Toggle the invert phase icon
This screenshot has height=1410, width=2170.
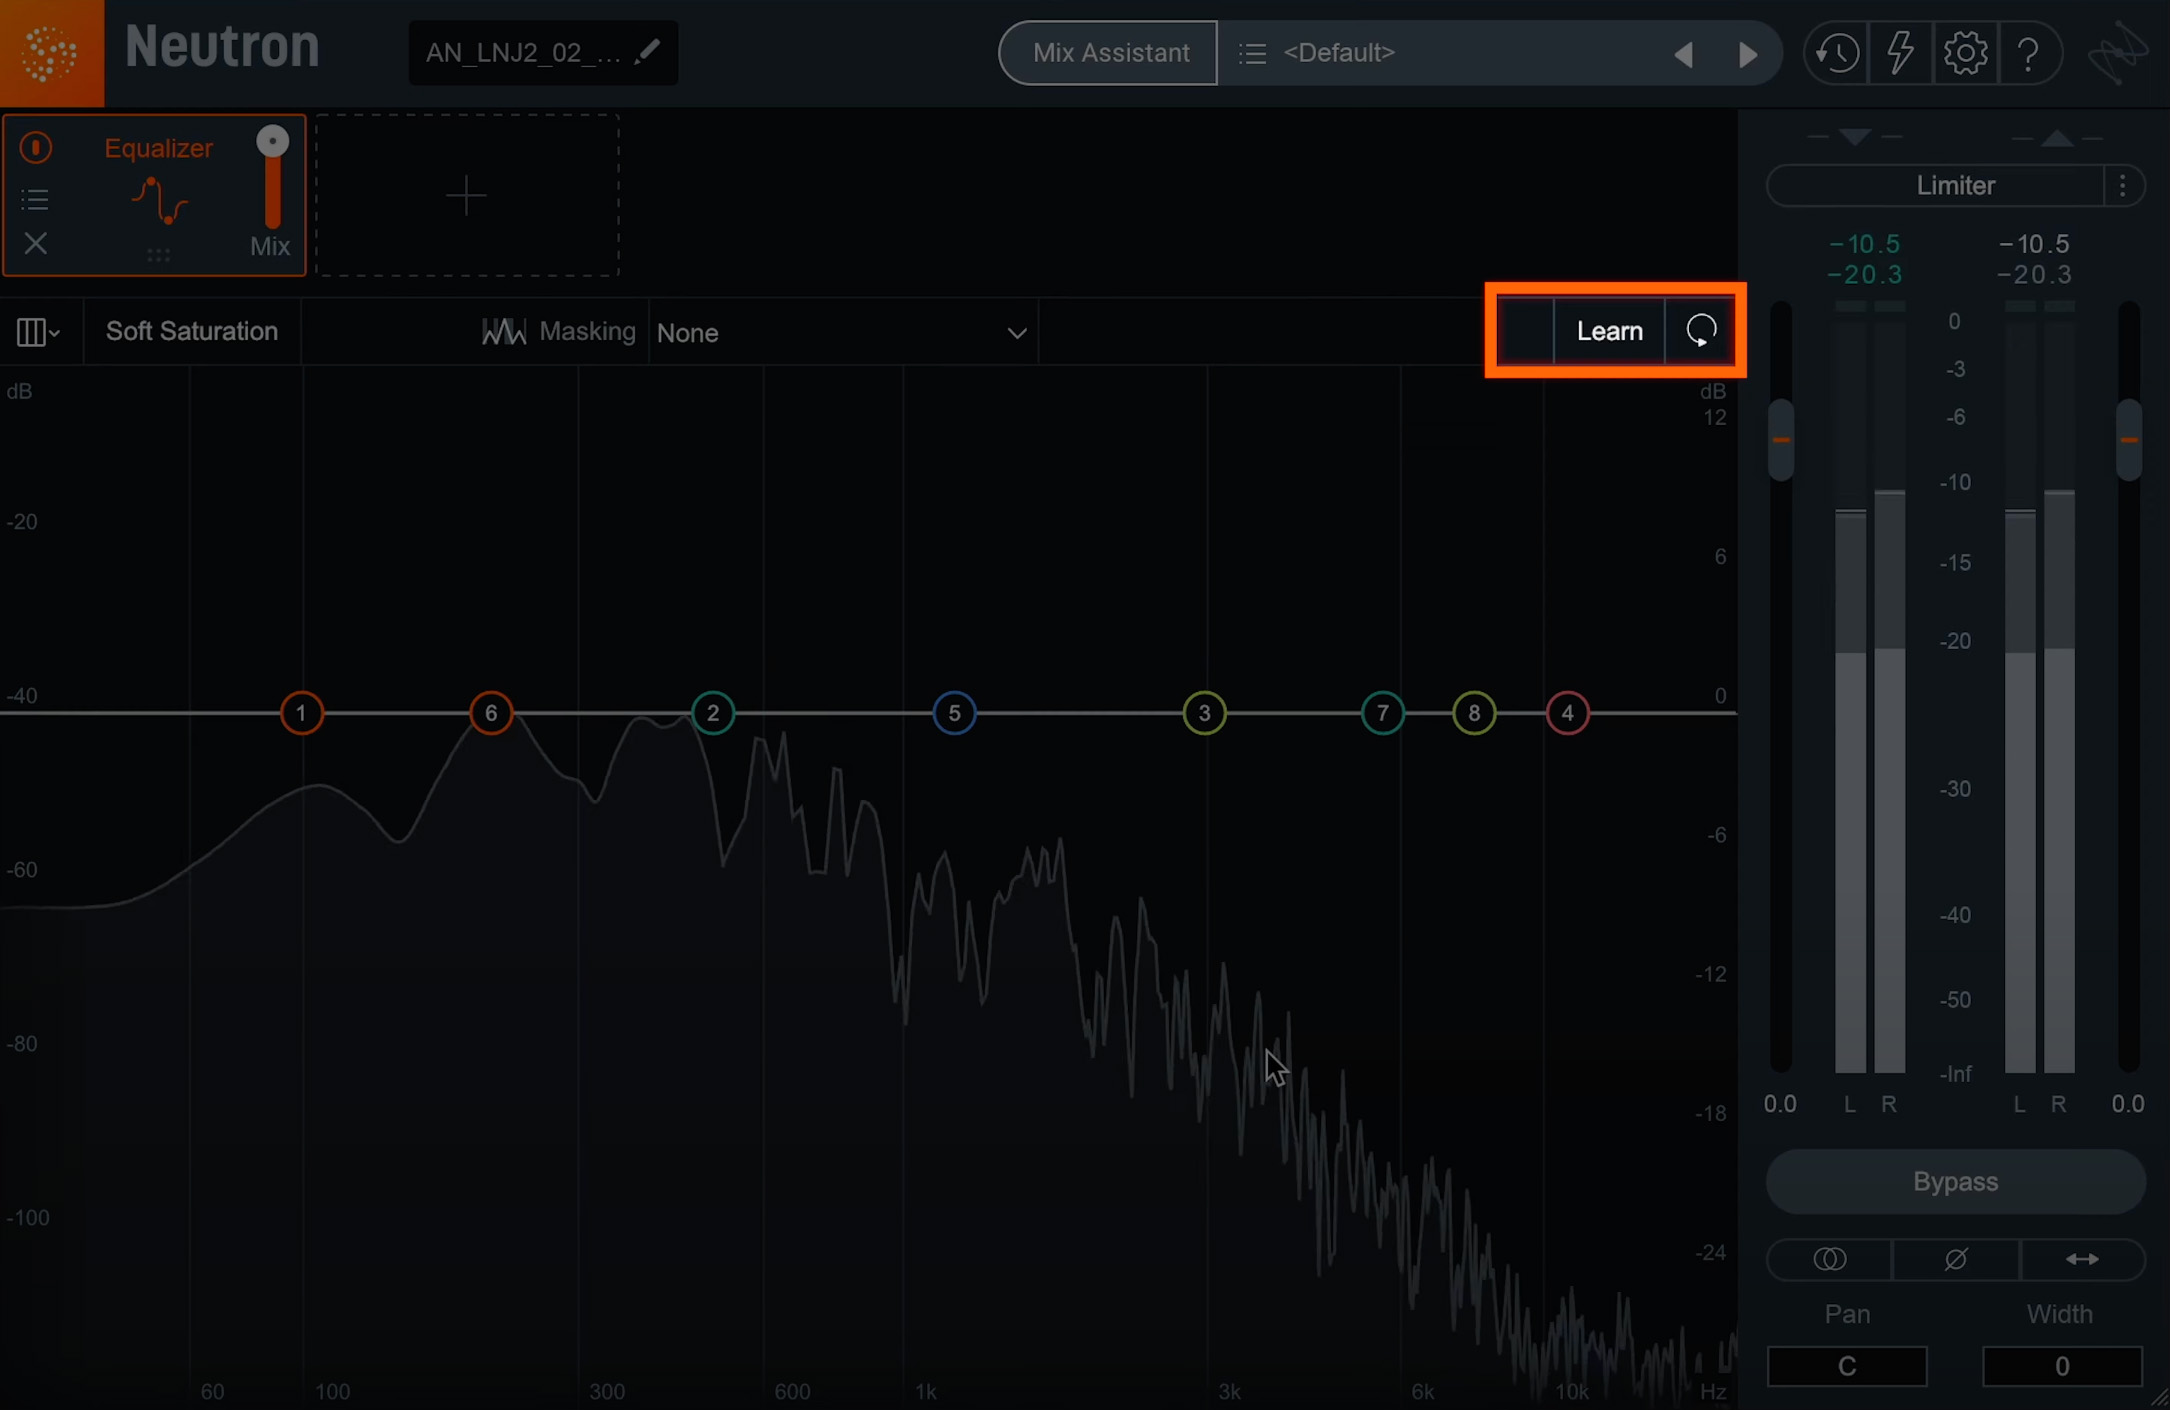coord(1956,1259)
